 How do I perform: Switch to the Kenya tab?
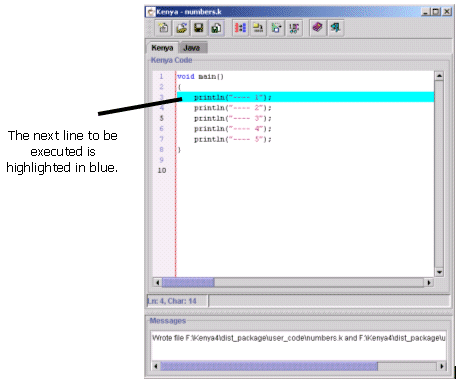[x=162, y=48]
